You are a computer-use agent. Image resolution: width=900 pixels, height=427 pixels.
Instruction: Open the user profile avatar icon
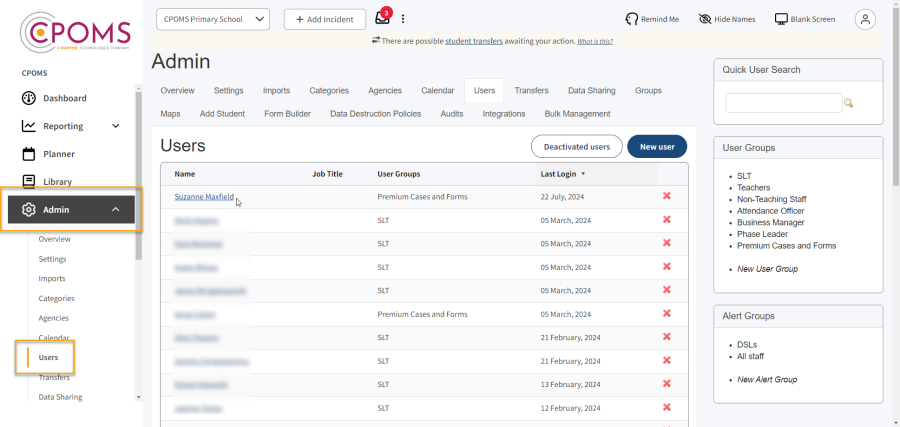[x=865, y=19]
